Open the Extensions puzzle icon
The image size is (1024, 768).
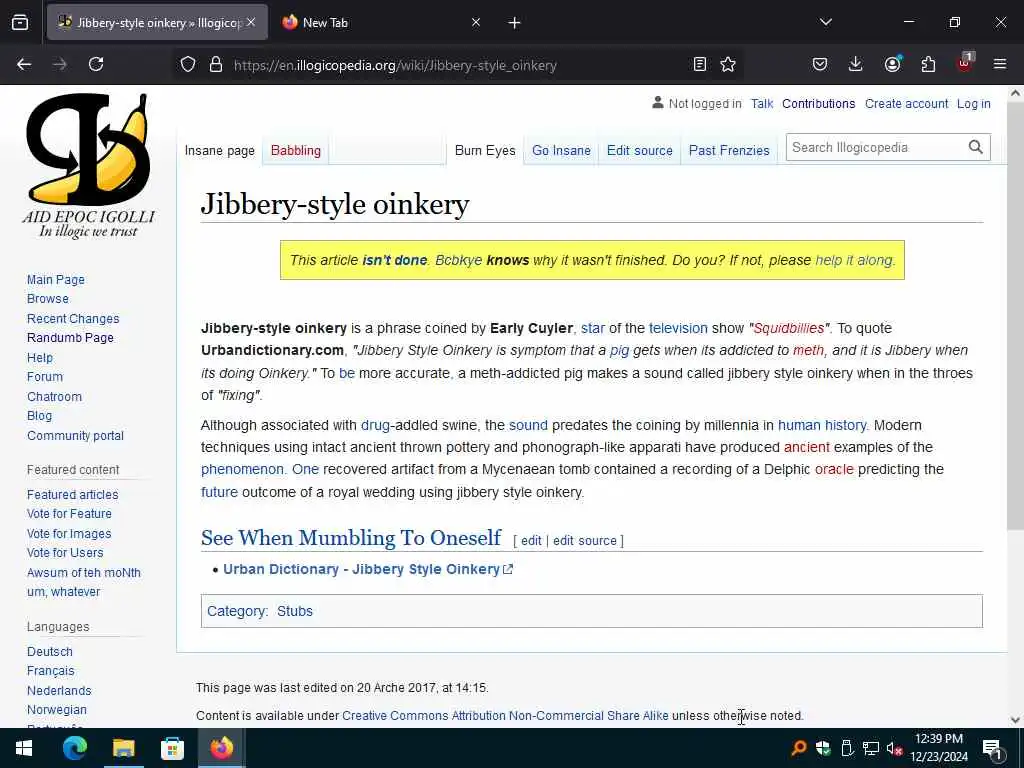928,64
